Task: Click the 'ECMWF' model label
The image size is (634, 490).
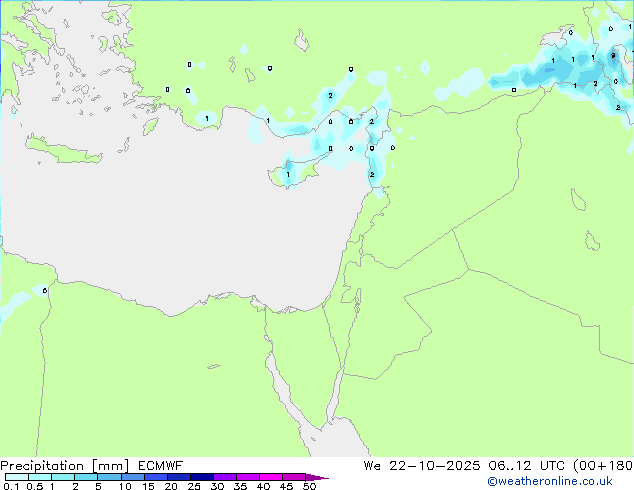Action: click(x=160, y=466)
